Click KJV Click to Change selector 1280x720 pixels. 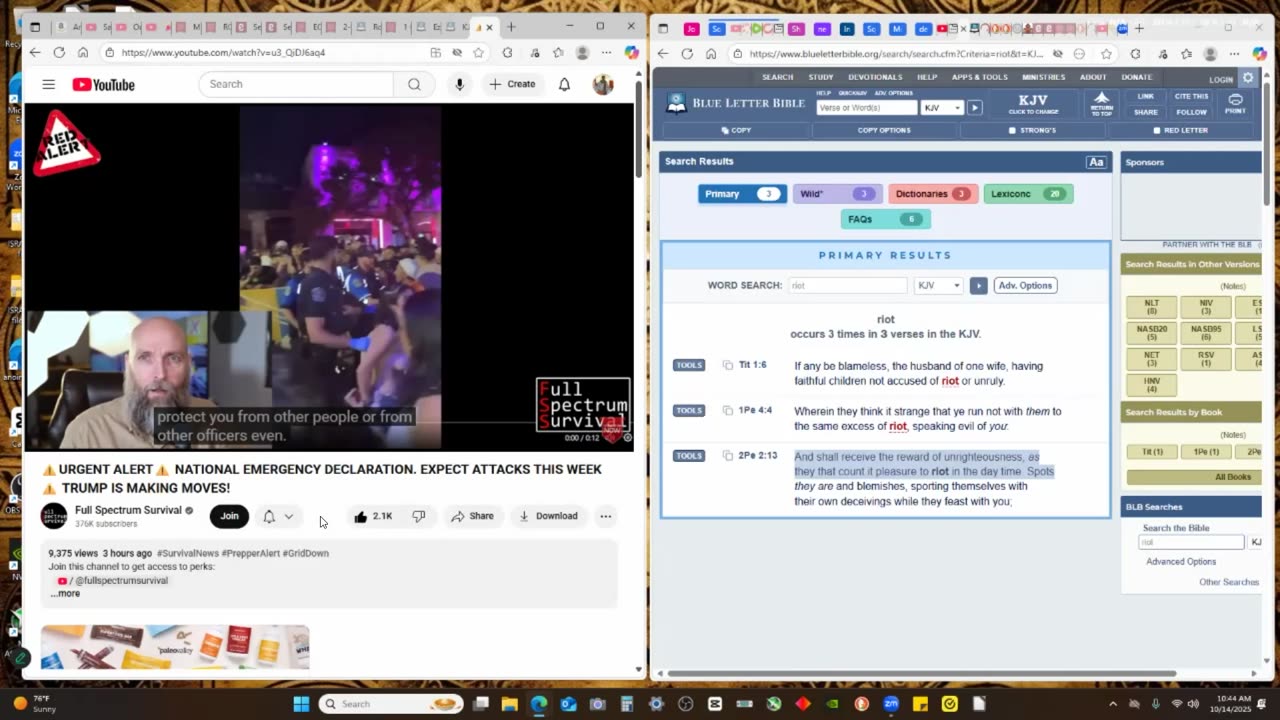pos(1032,104)
